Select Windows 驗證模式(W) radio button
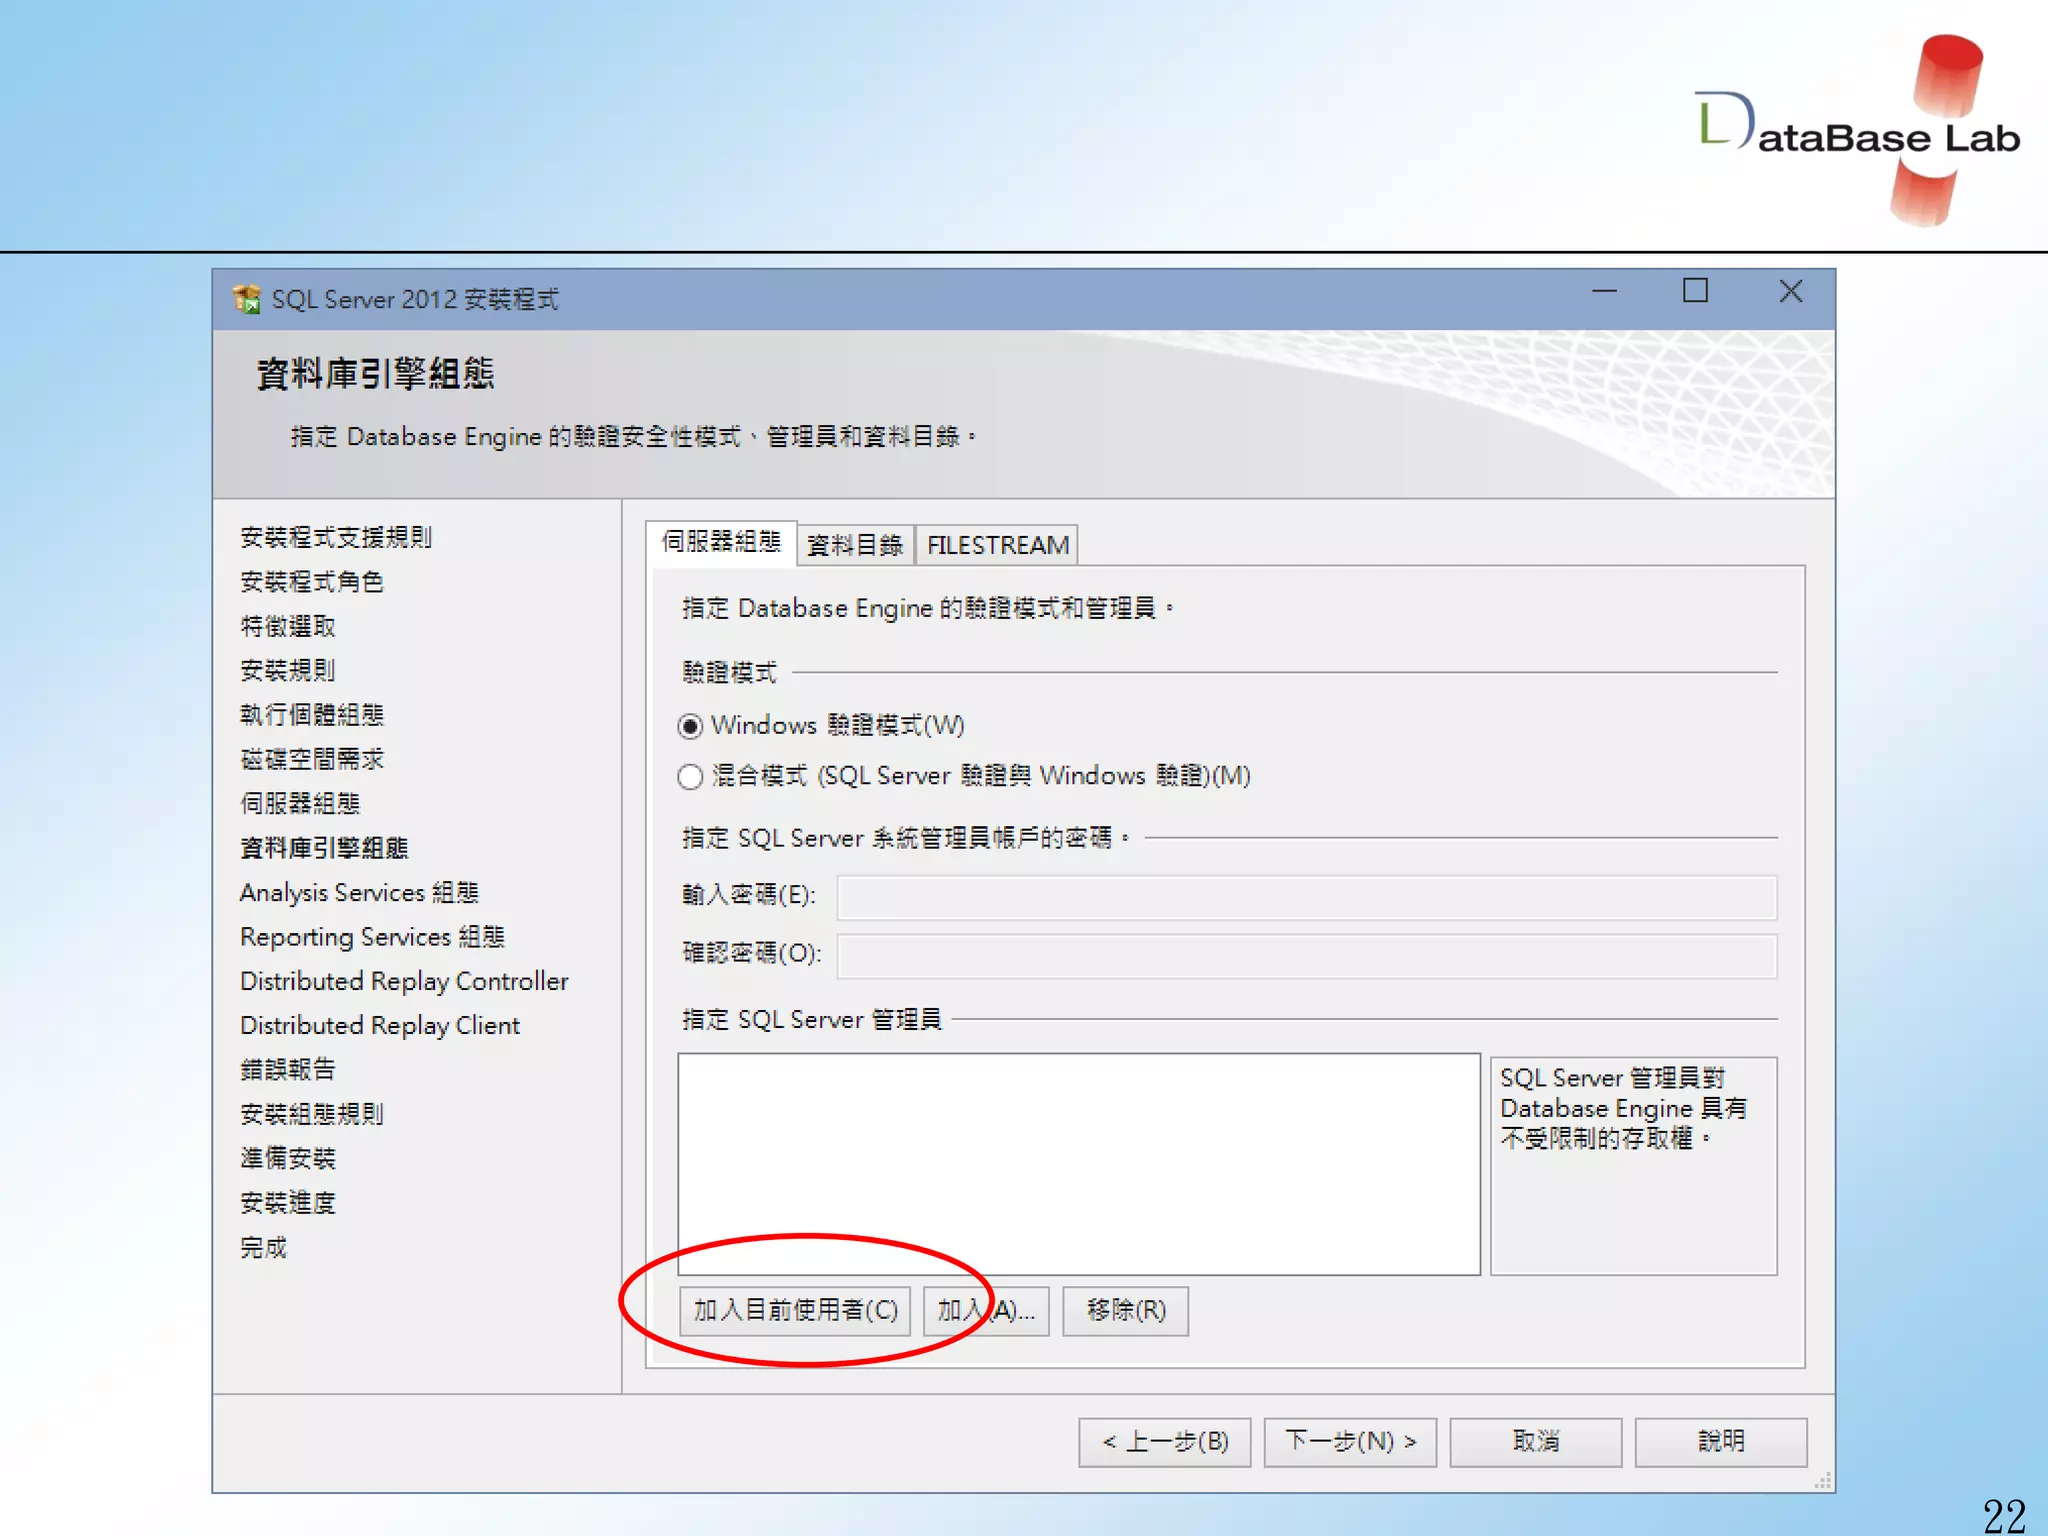Viewport: 2048px width, 1536px height. coord(690,726)
